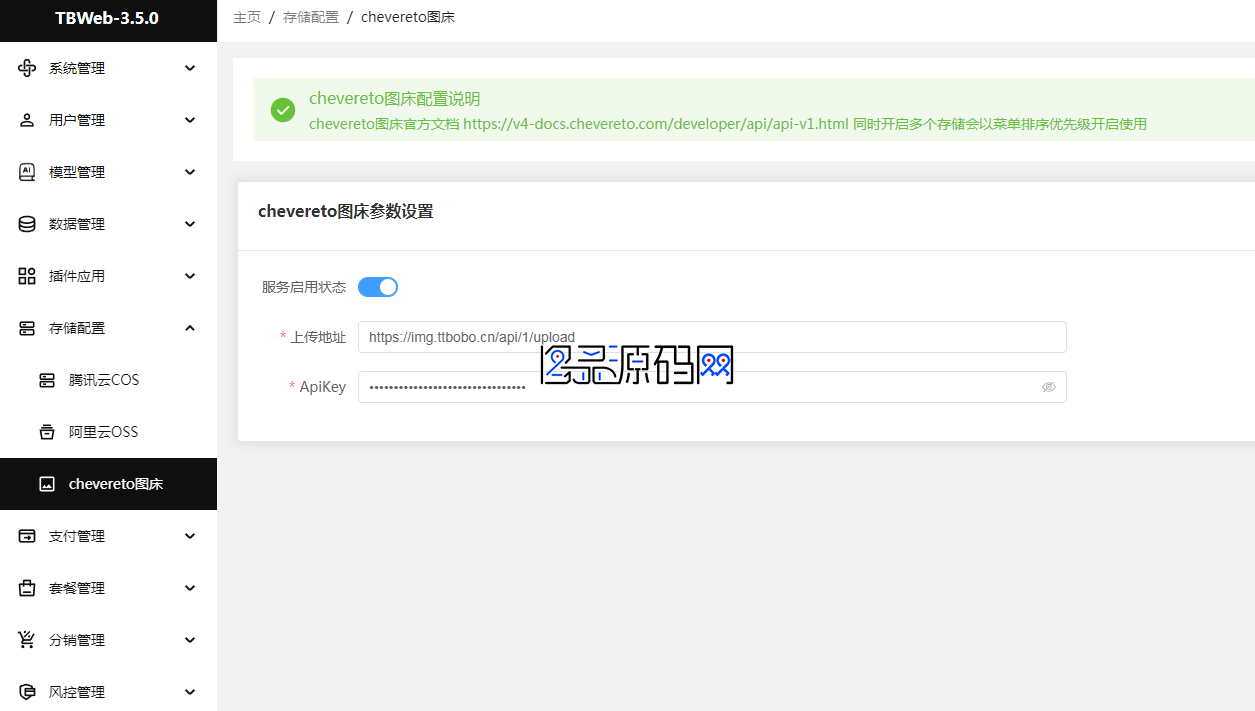Expand the 分销管理 chevron
This screenshot has width=1255, height=711.
pyautogui.click(x=190, y=640)
